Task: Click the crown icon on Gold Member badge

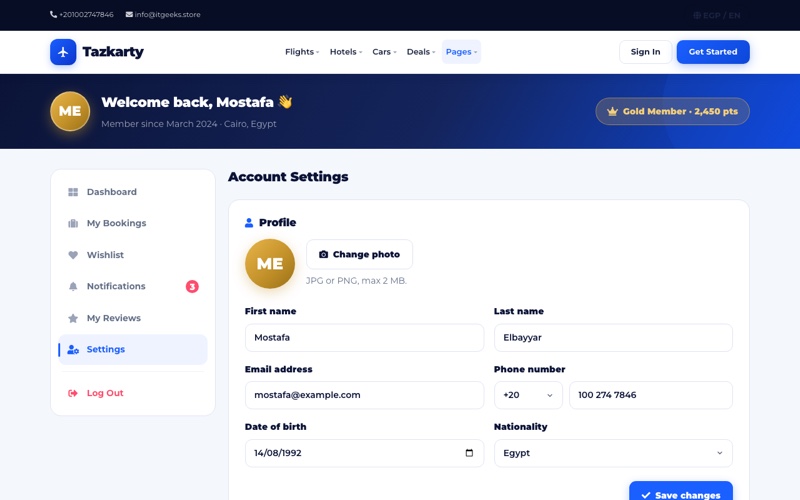Action: click(612, 111)
